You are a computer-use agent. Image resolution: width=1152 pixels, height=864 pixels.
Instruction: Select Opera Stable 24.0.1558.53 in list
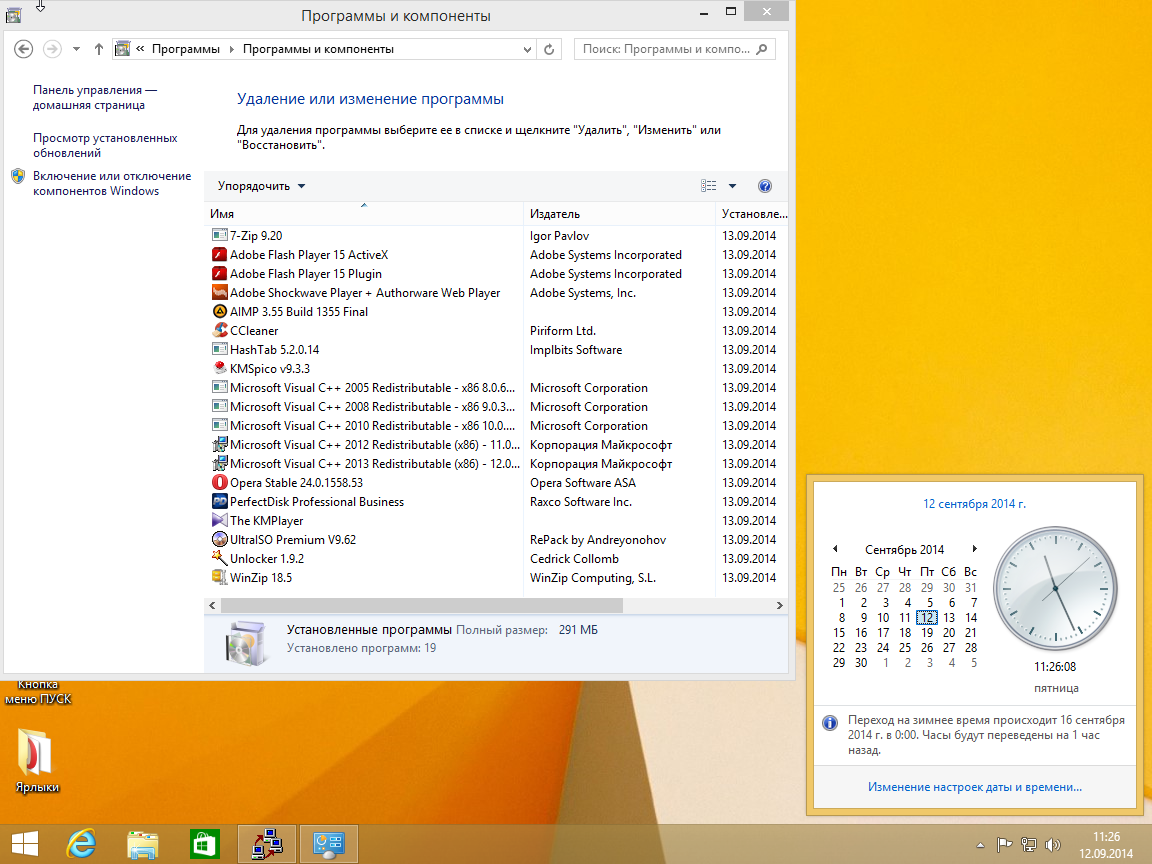coord(296,483)
